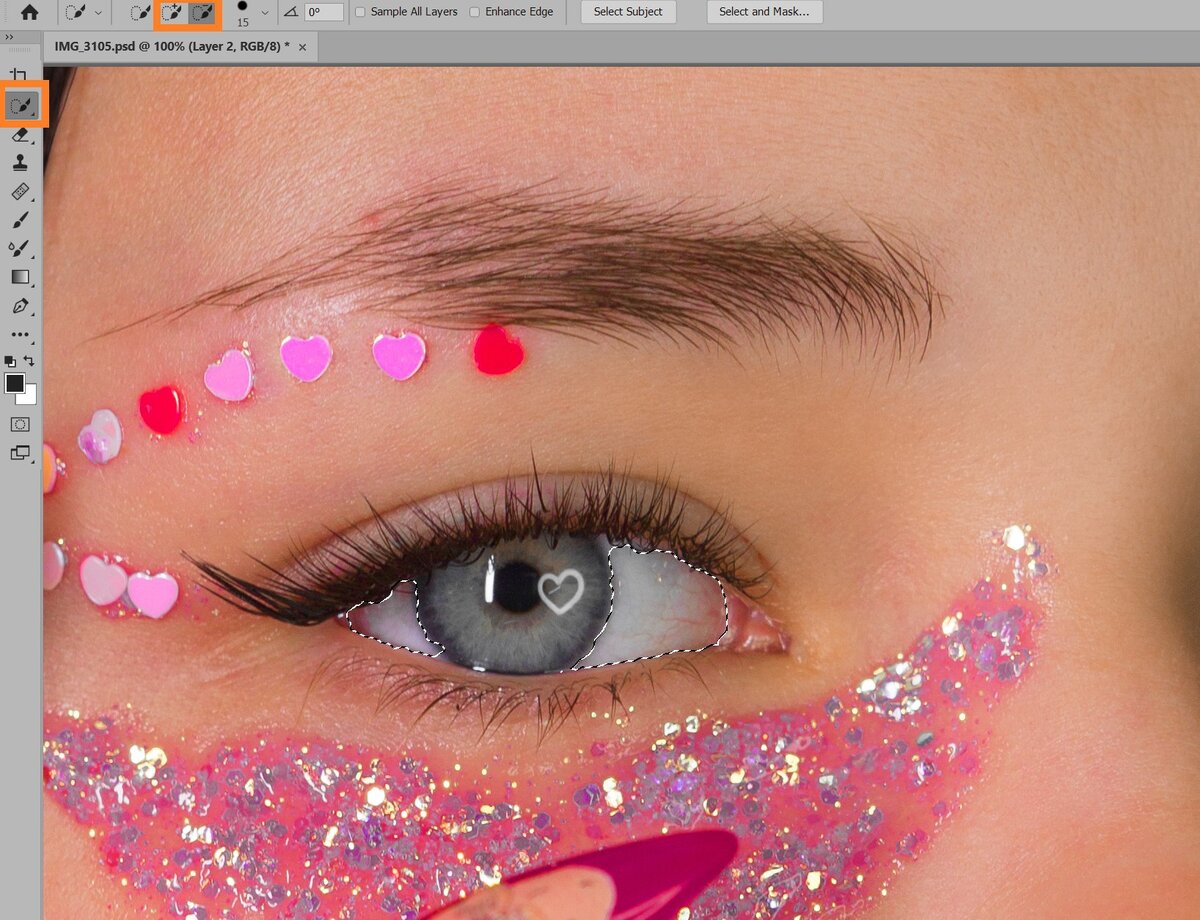This screenshot has width=1200, height=920.
Task: Toggle Quick Mask mode
Action: [x=20, y=425]
